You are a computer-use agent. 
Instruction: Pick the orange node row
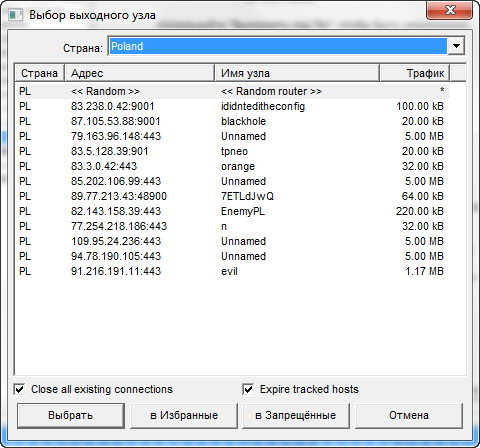[233, 166]
